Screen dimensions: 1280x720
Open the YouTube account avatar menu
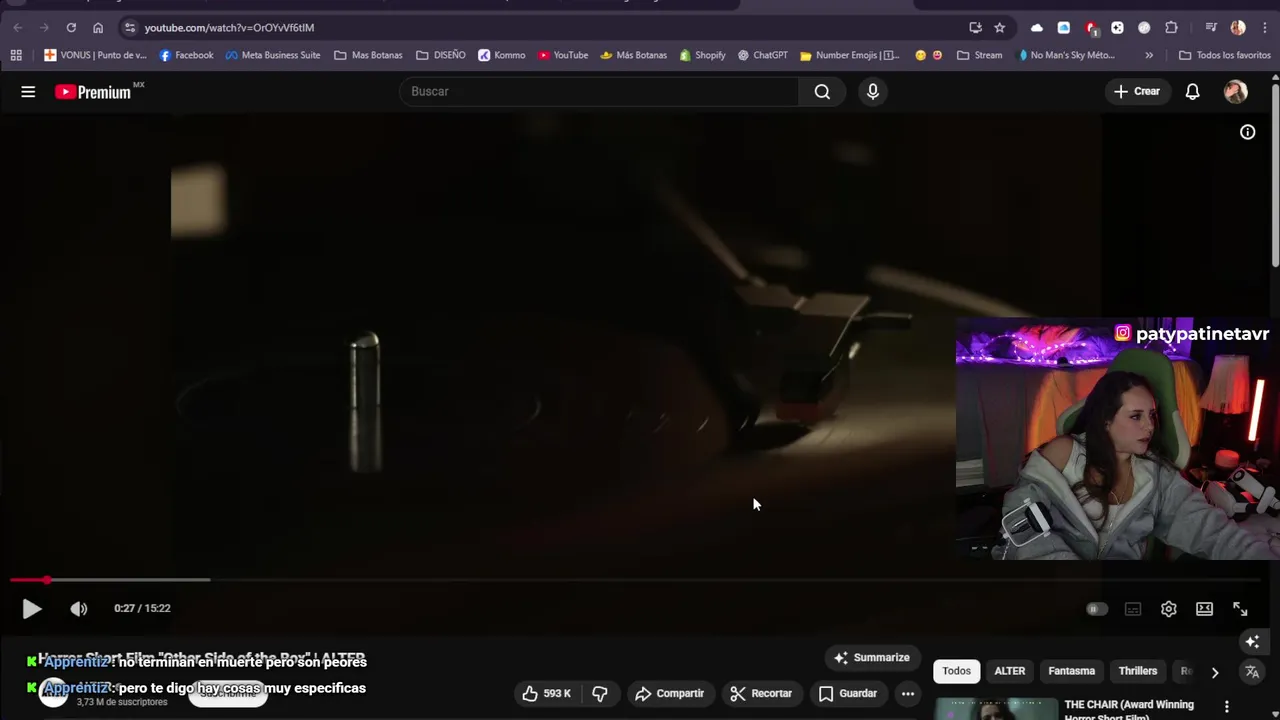[1236, 92]
